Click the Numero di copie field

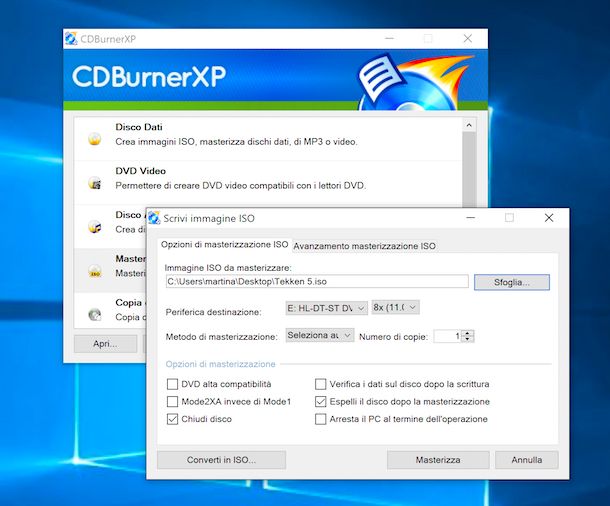tap(448, 336)
